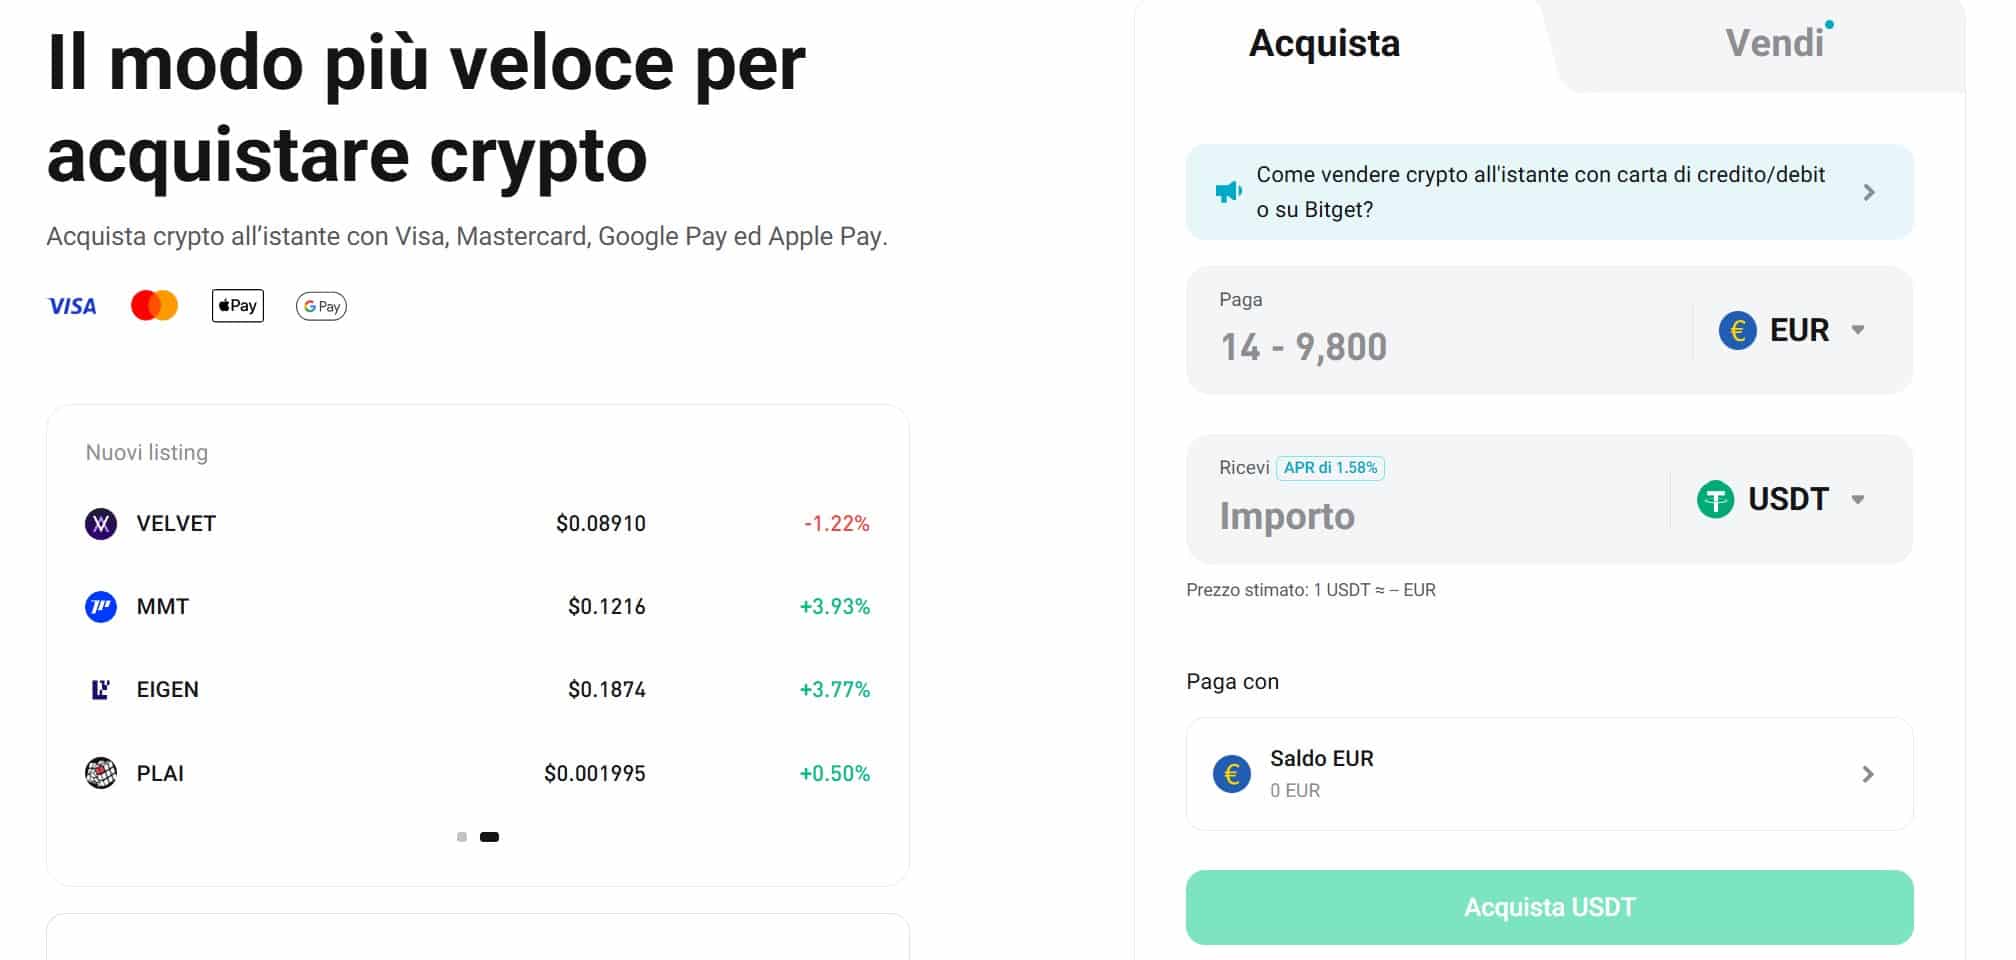
Task: Expand the Saldo EUR payment method
Action: tap(1866, 774)
